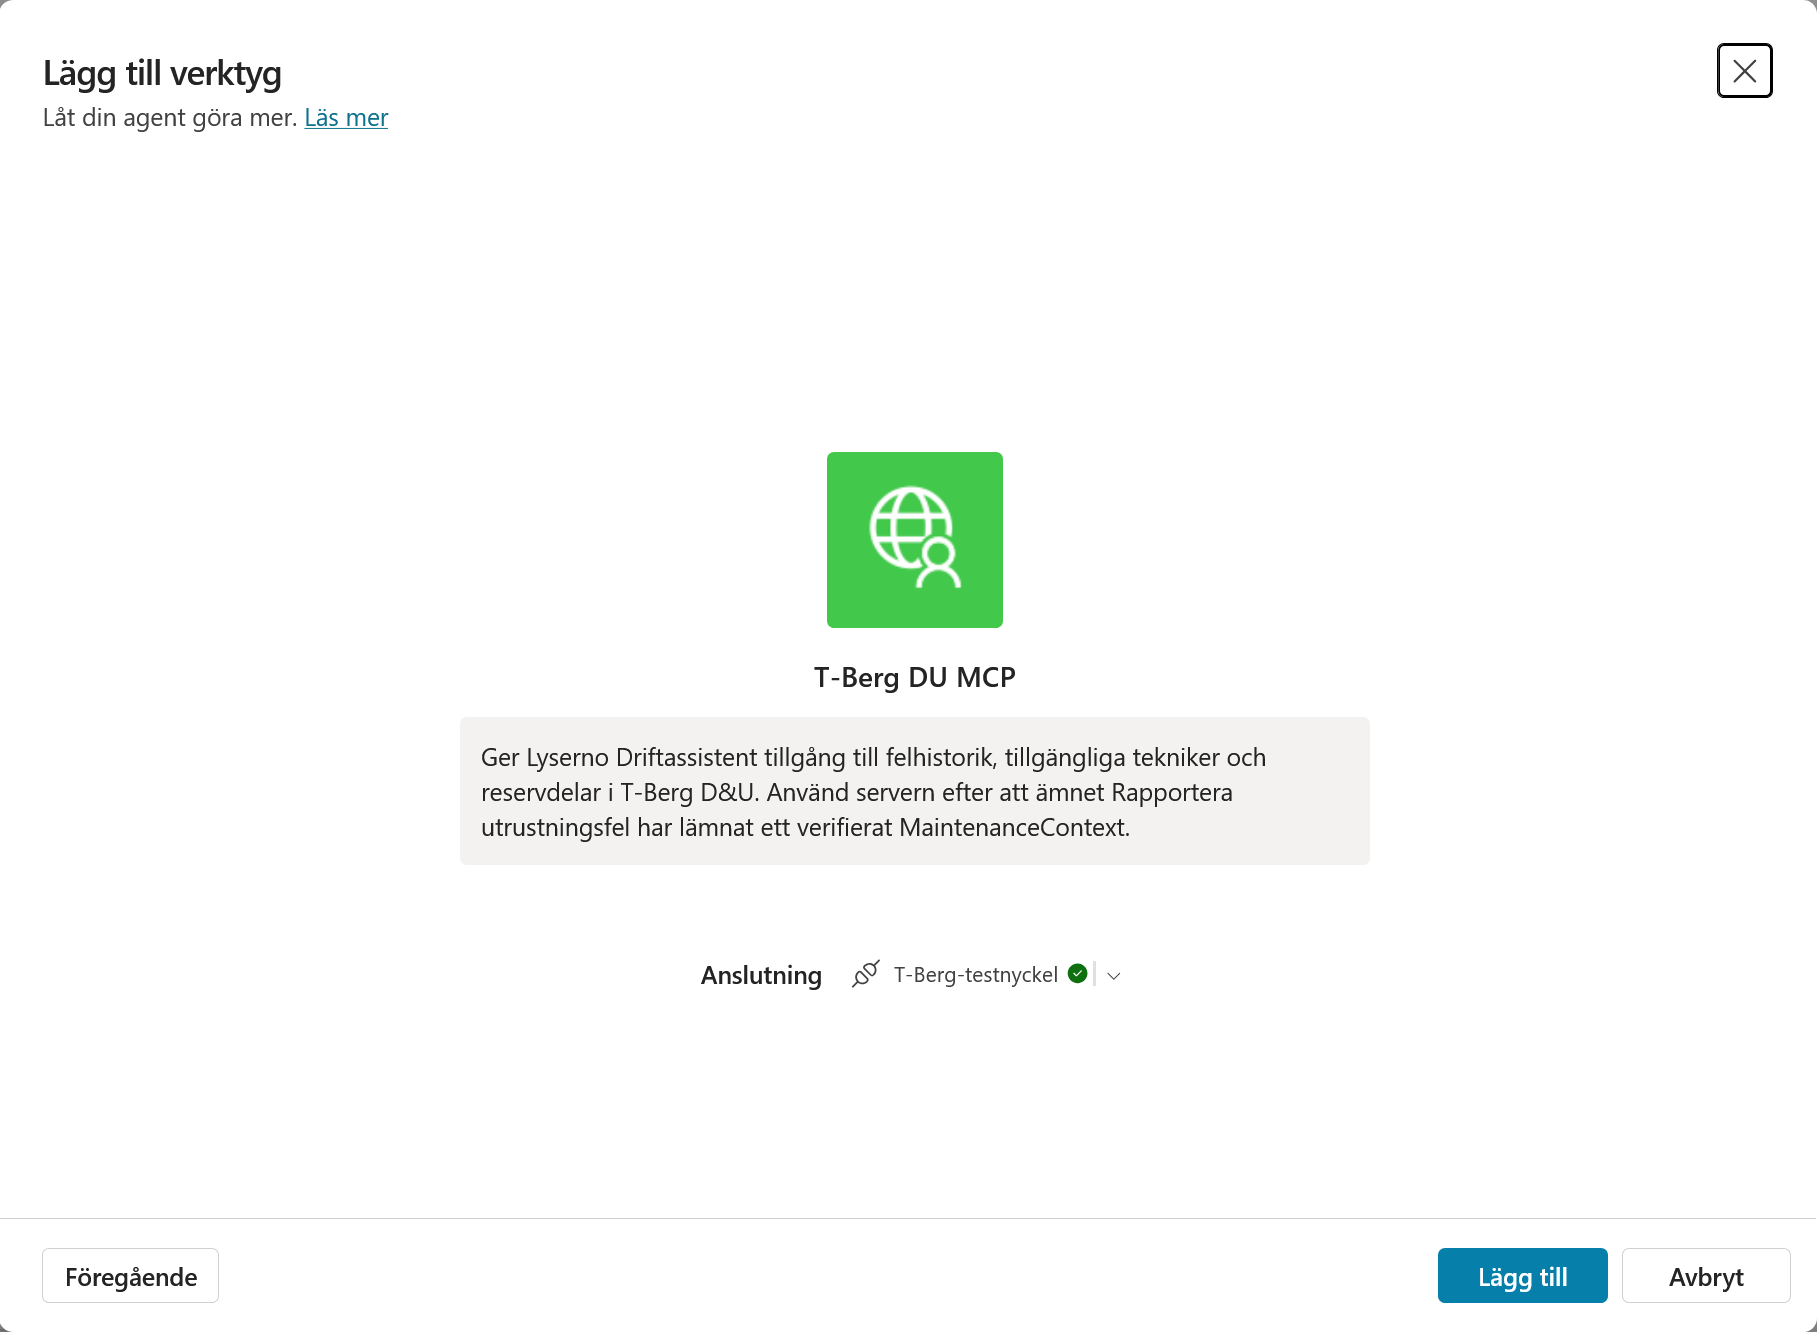The width and height of the screenshot is (1817, 1332).
Task: Click the connection plug icon beside Anslutning
Action: (x=866, y=974)
